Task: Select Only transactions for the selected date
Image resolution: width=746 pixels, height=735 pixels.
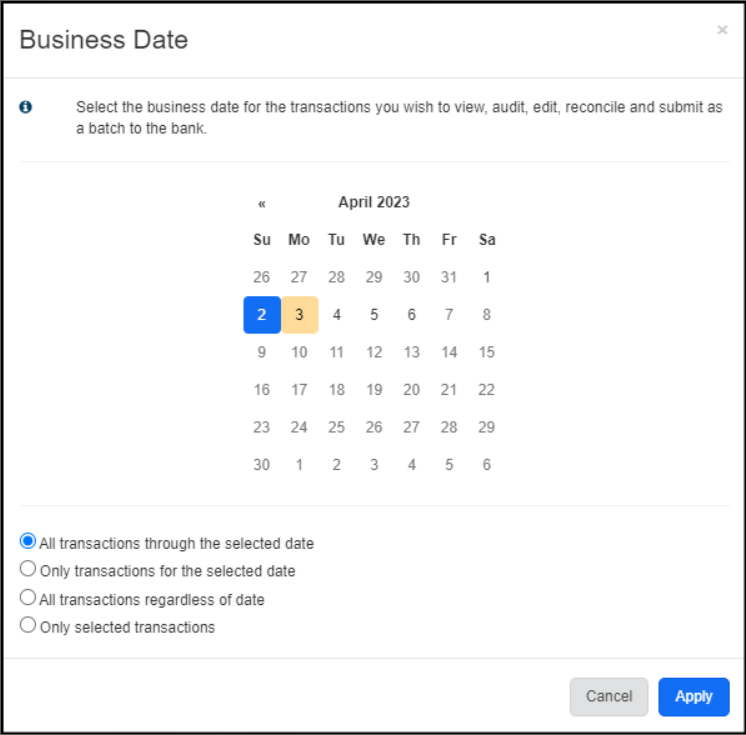Action: pyautogui.click(x=28, y=569)
